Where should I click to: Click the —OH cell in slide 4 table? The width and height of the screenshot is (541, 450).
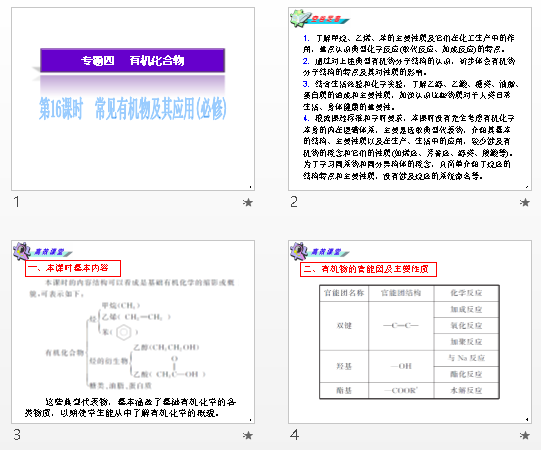(x=401, y=366)
